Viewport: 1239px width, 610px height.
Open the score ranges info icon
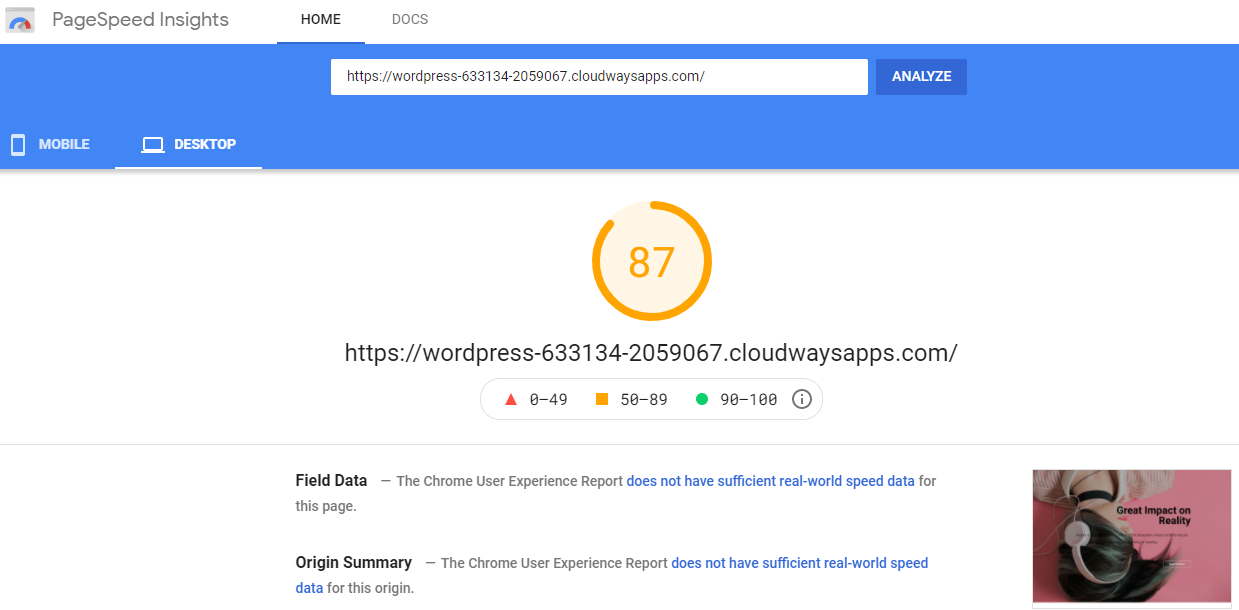point(801,399)
